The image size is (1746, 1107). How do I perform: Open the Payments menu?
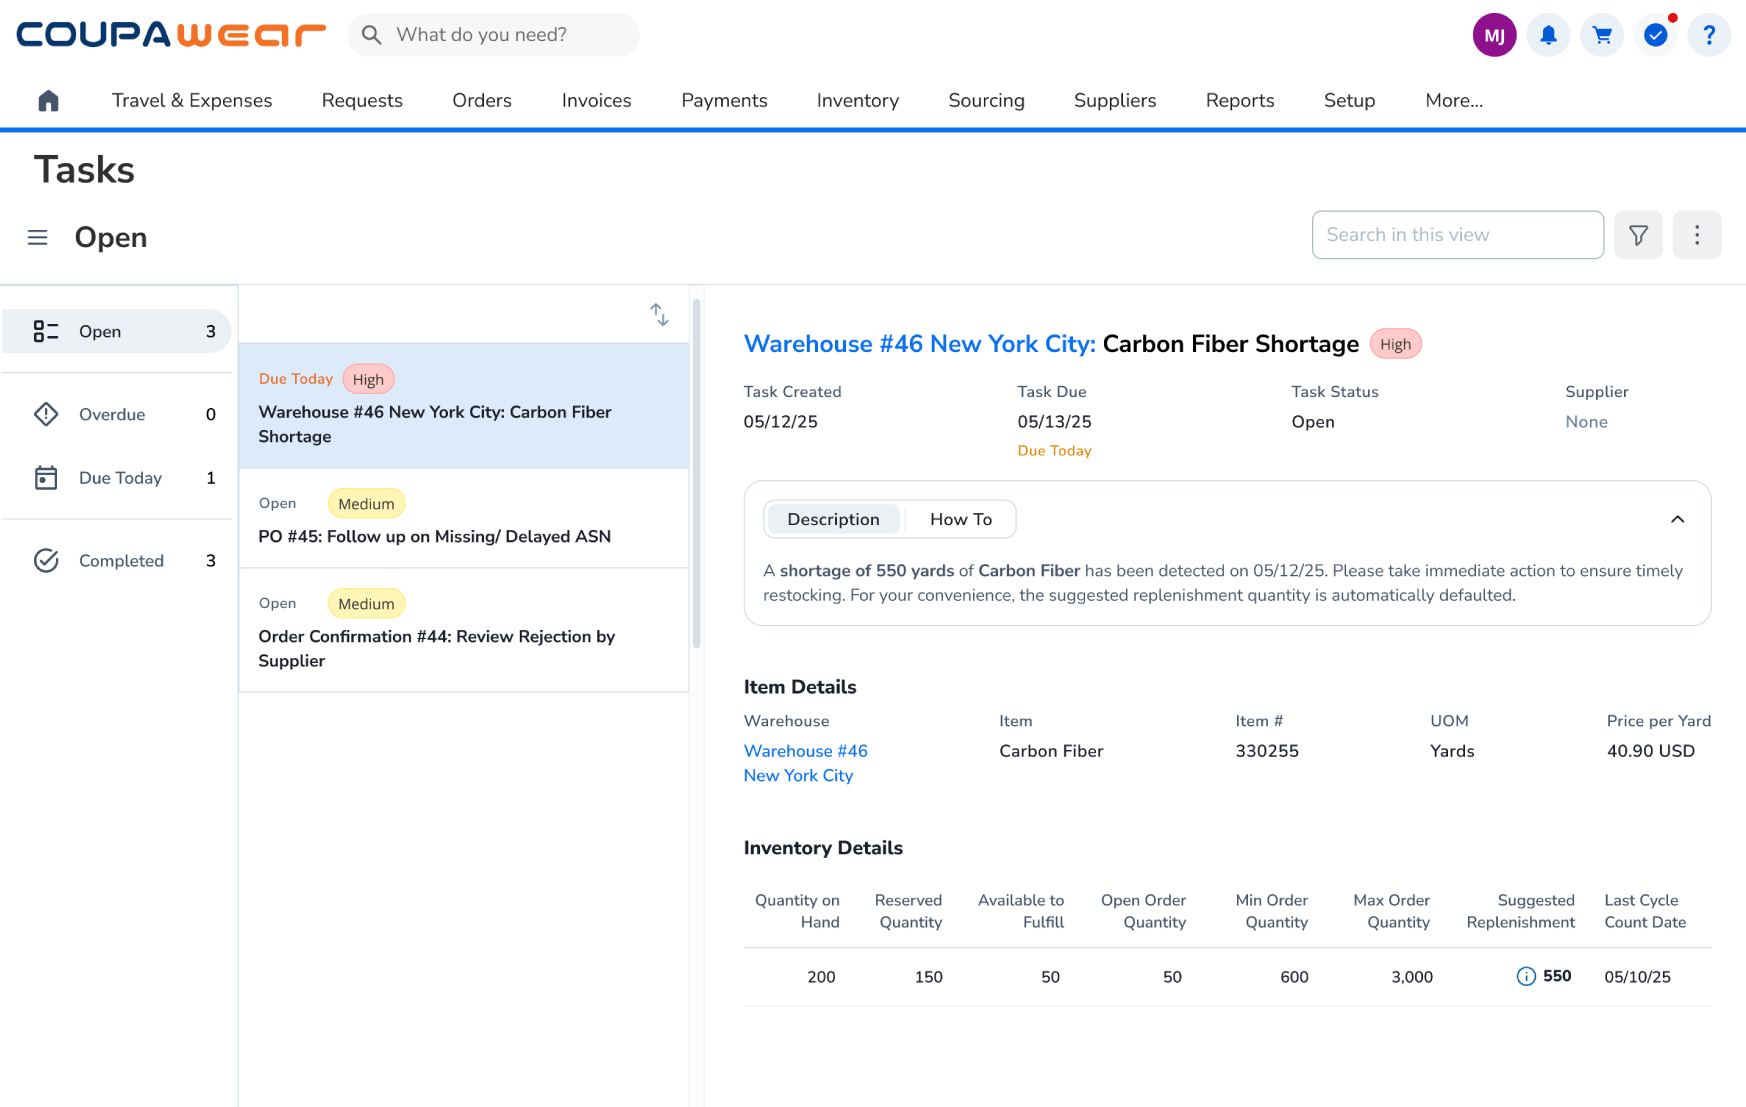pyautogui.click(x=724, y=101)
